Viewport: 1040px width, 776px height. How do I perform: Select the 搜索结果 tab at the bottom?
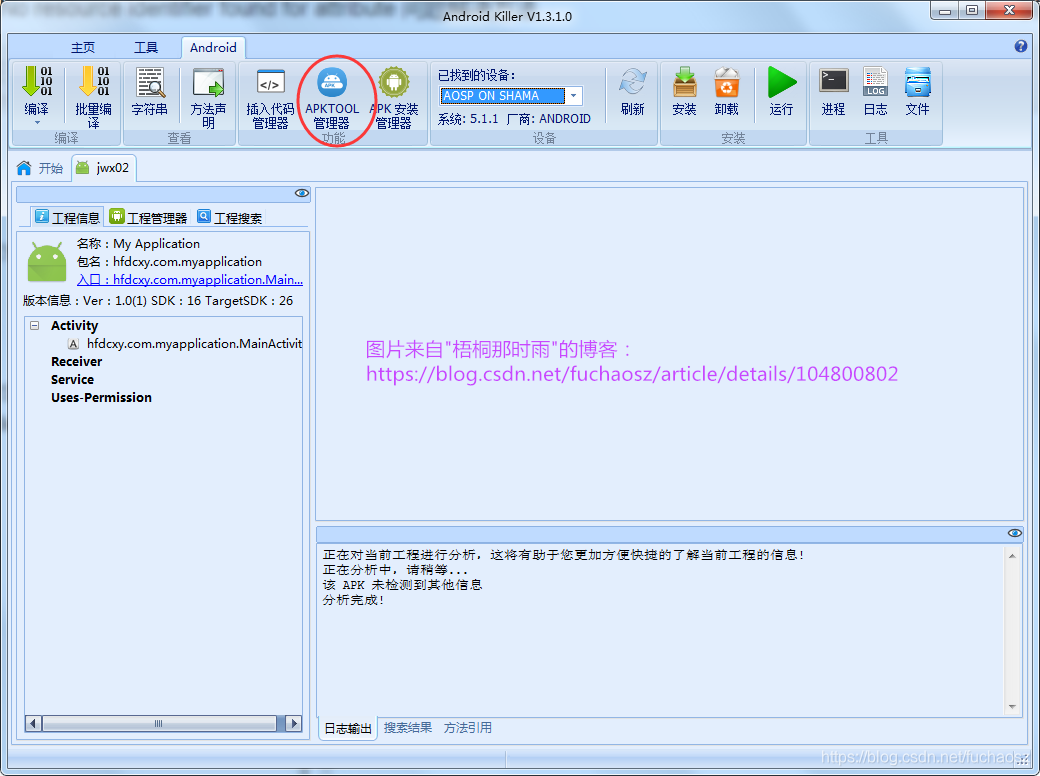[x=408, y=728]
